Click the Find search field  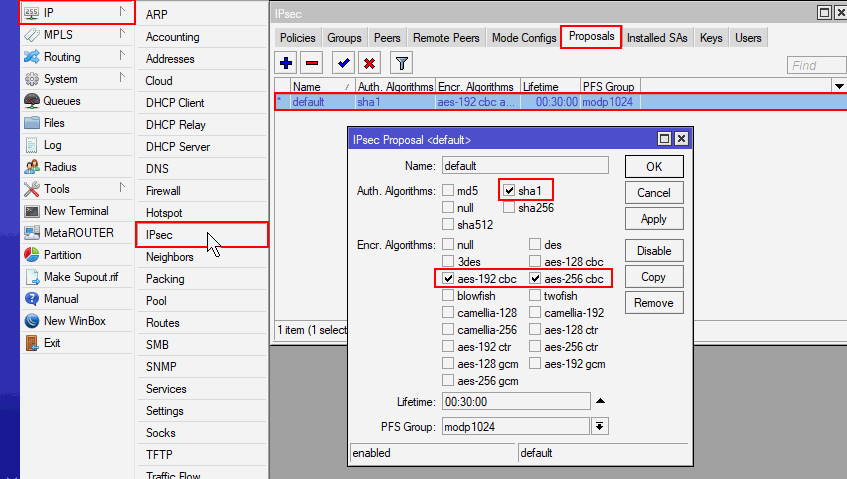[x=815, y=65]
